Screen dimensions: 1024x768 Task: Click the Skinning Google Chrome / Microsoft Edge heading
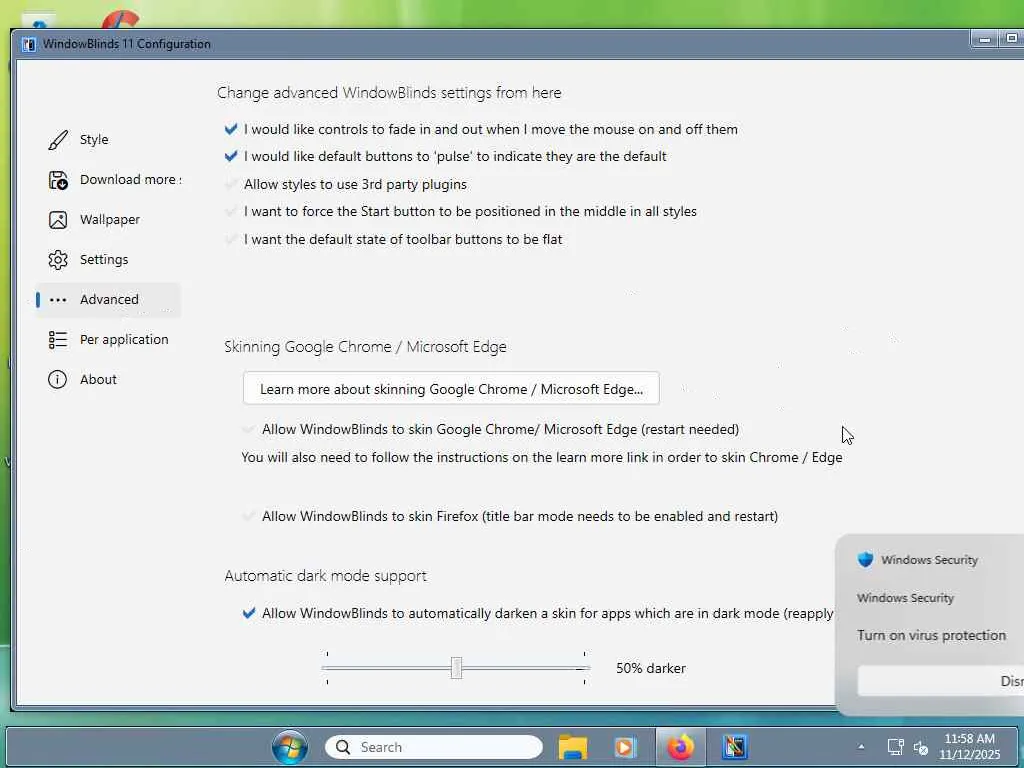point(365,346)
